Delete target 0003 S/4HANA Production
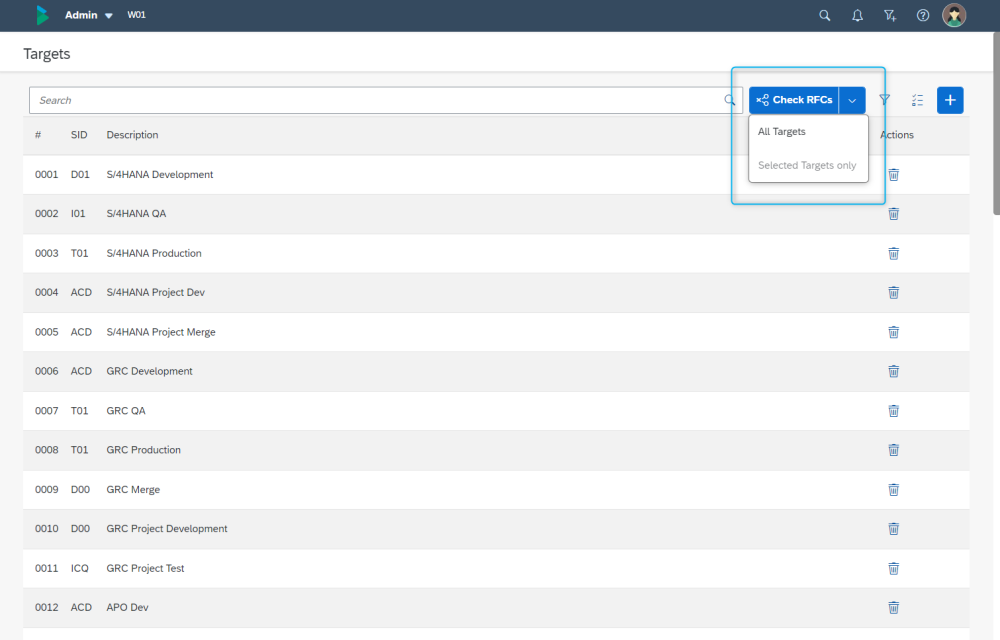The image size is (1000, 640). (x=893, y=254)
